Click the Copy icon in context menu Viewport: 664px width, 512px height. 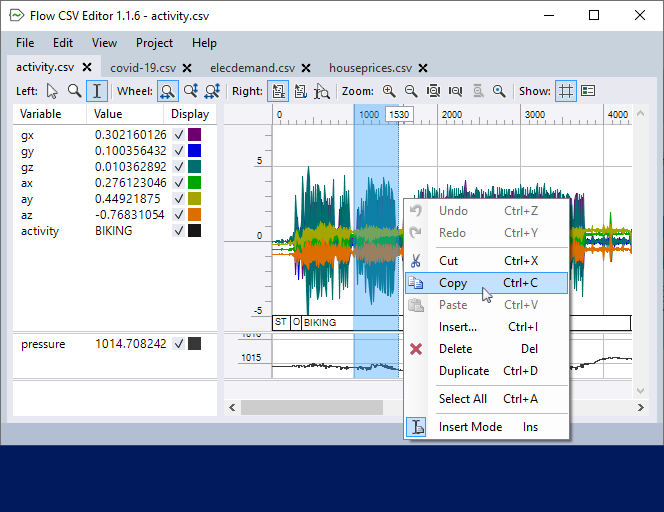click(416, 283)
